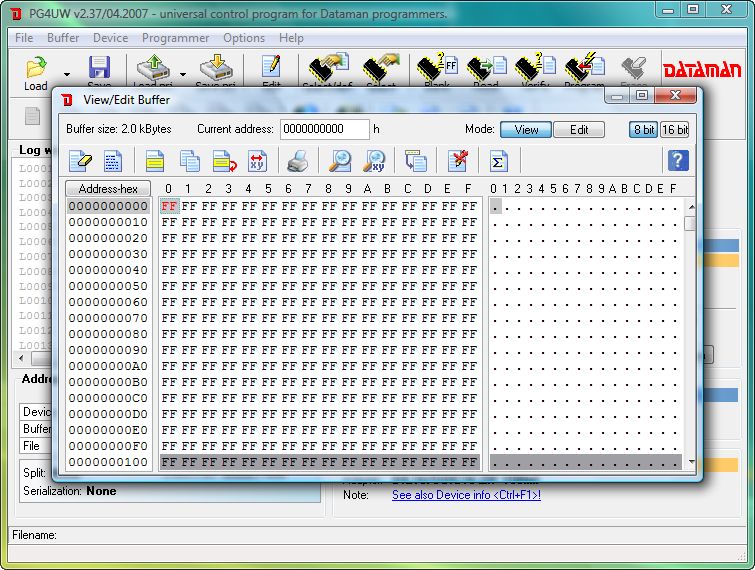Select the 8 bit view mode
The height and width of the screenshot is (570, 755).
point(643,130)
